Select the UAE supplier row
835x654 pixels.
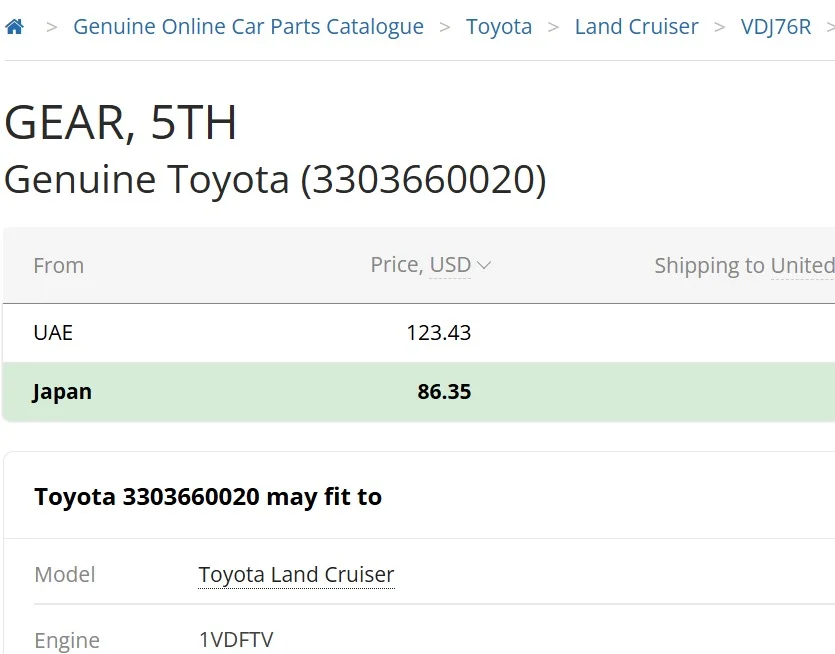[53, 332]
